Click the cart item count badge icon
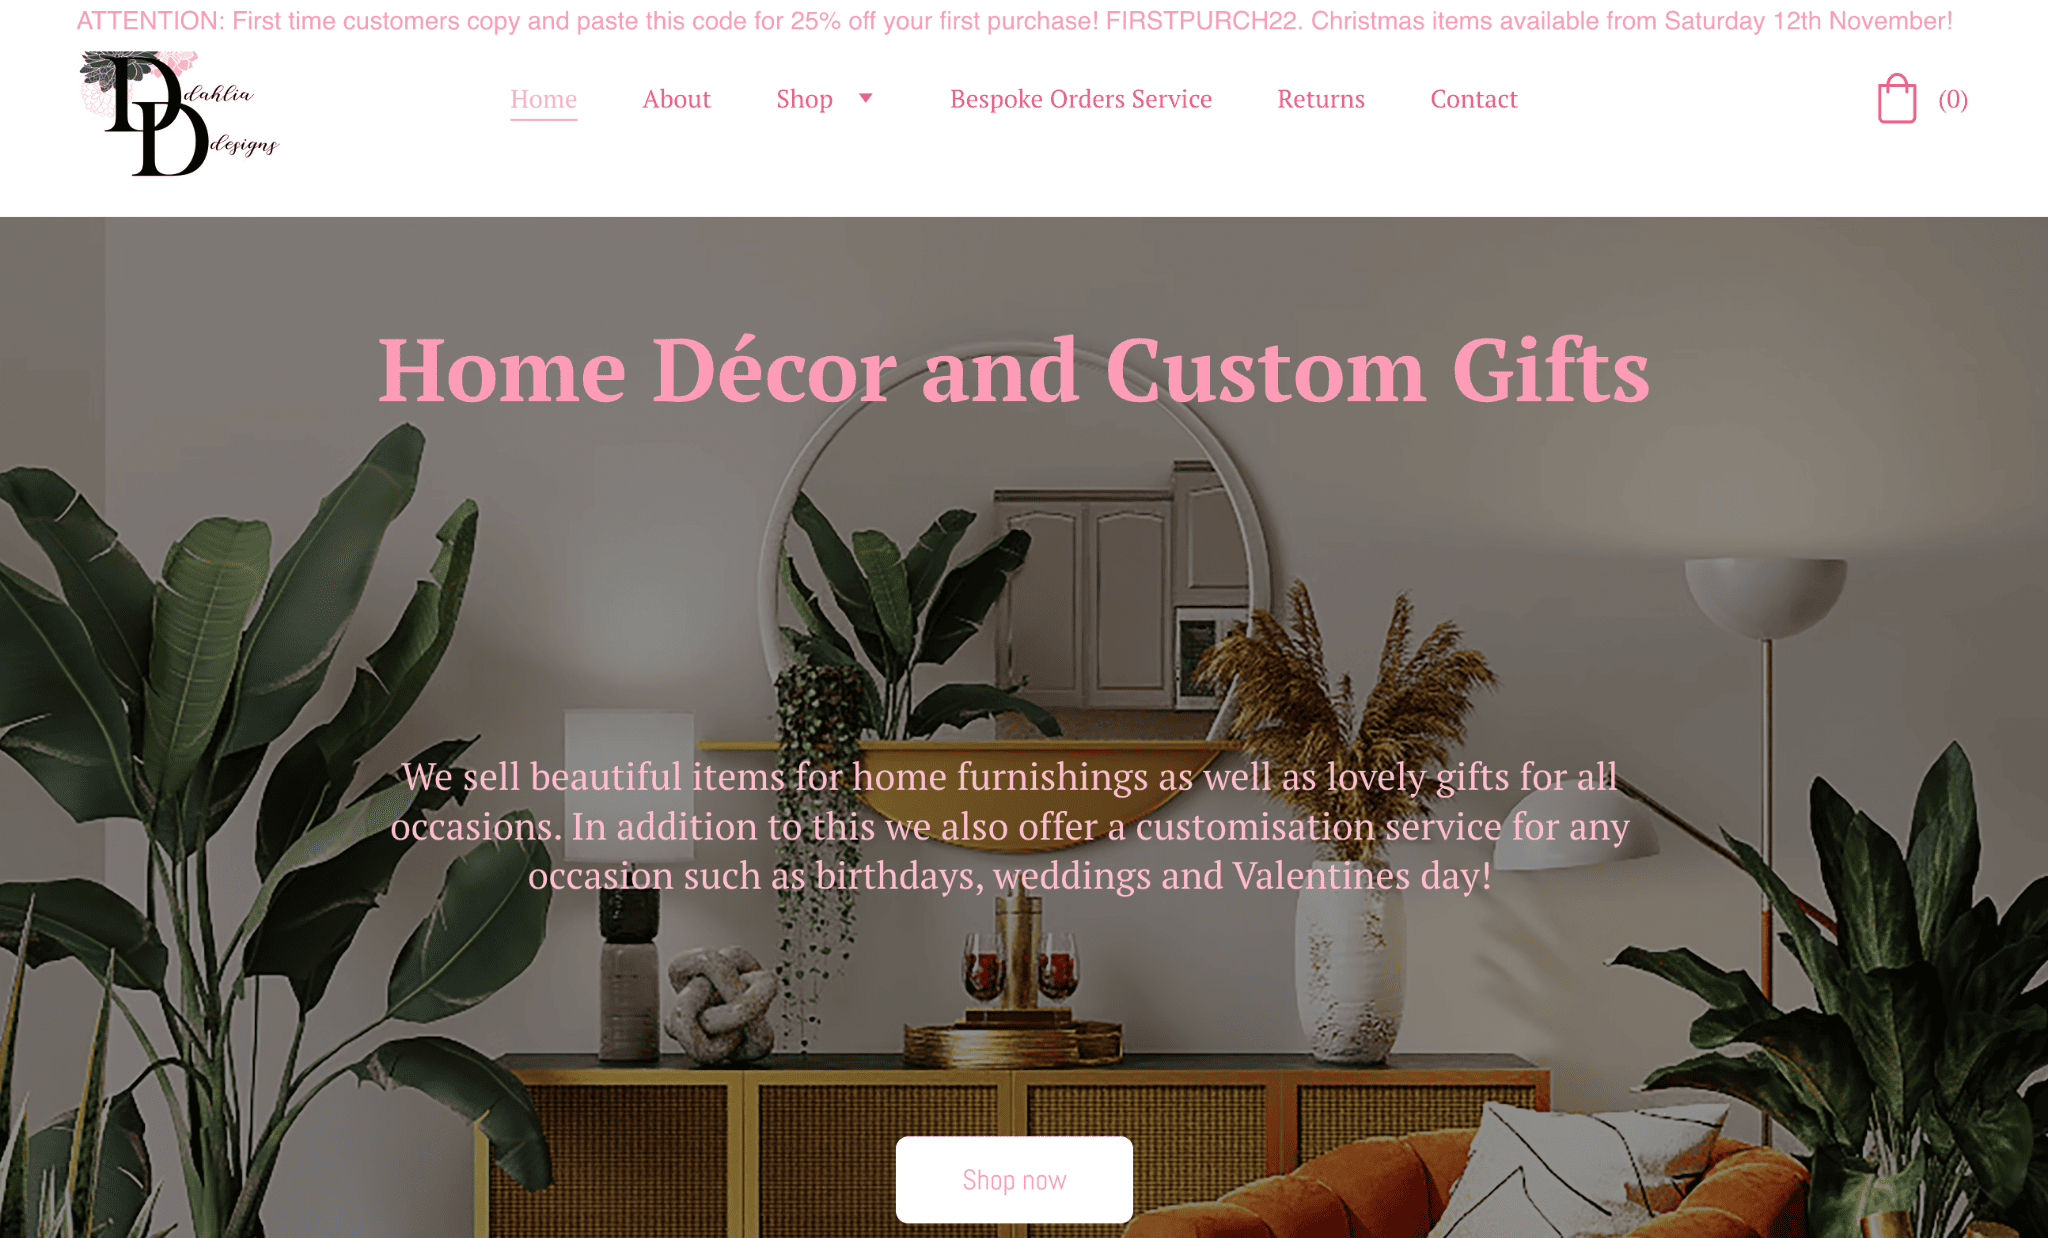 (x=1953, y=98)
